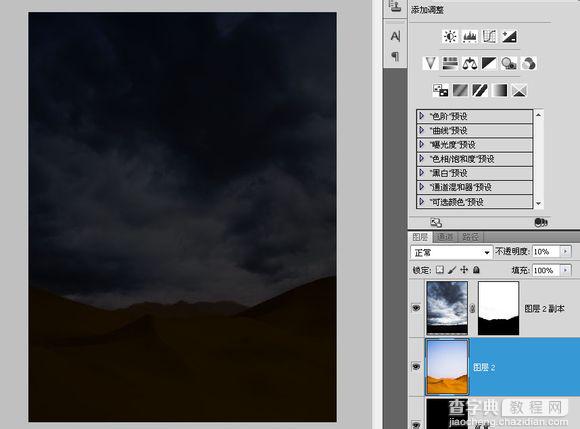Toggle lock transparent pixels
The image size is (580, 429).
coord(439,270)
